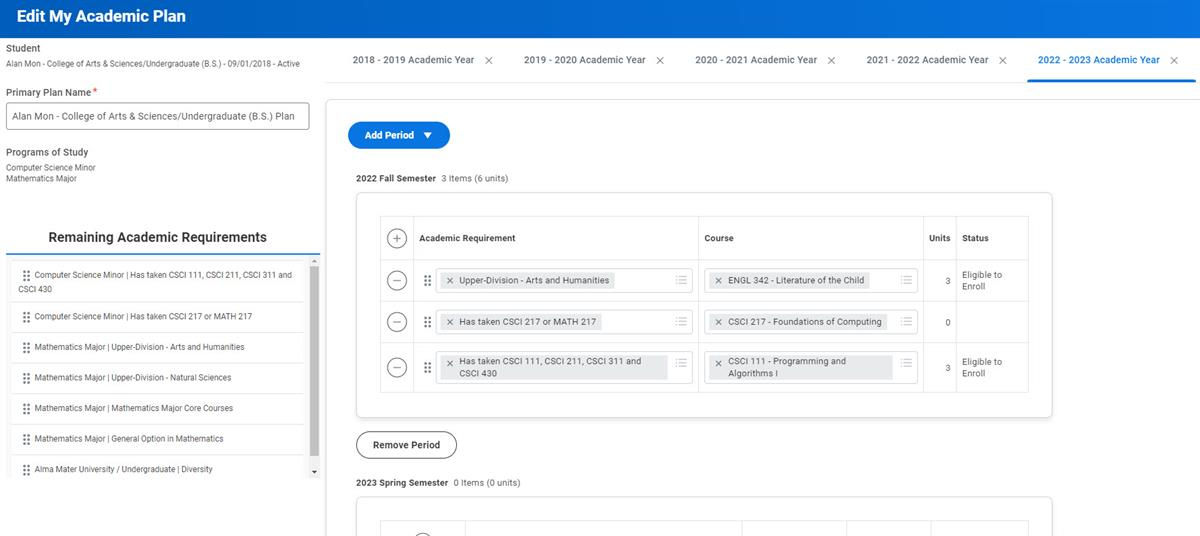This screenshot has width=1200, height=536.
Task: Grab handle of Computer Science Minor CSCI 217 requirement
Action: (26, 317)
